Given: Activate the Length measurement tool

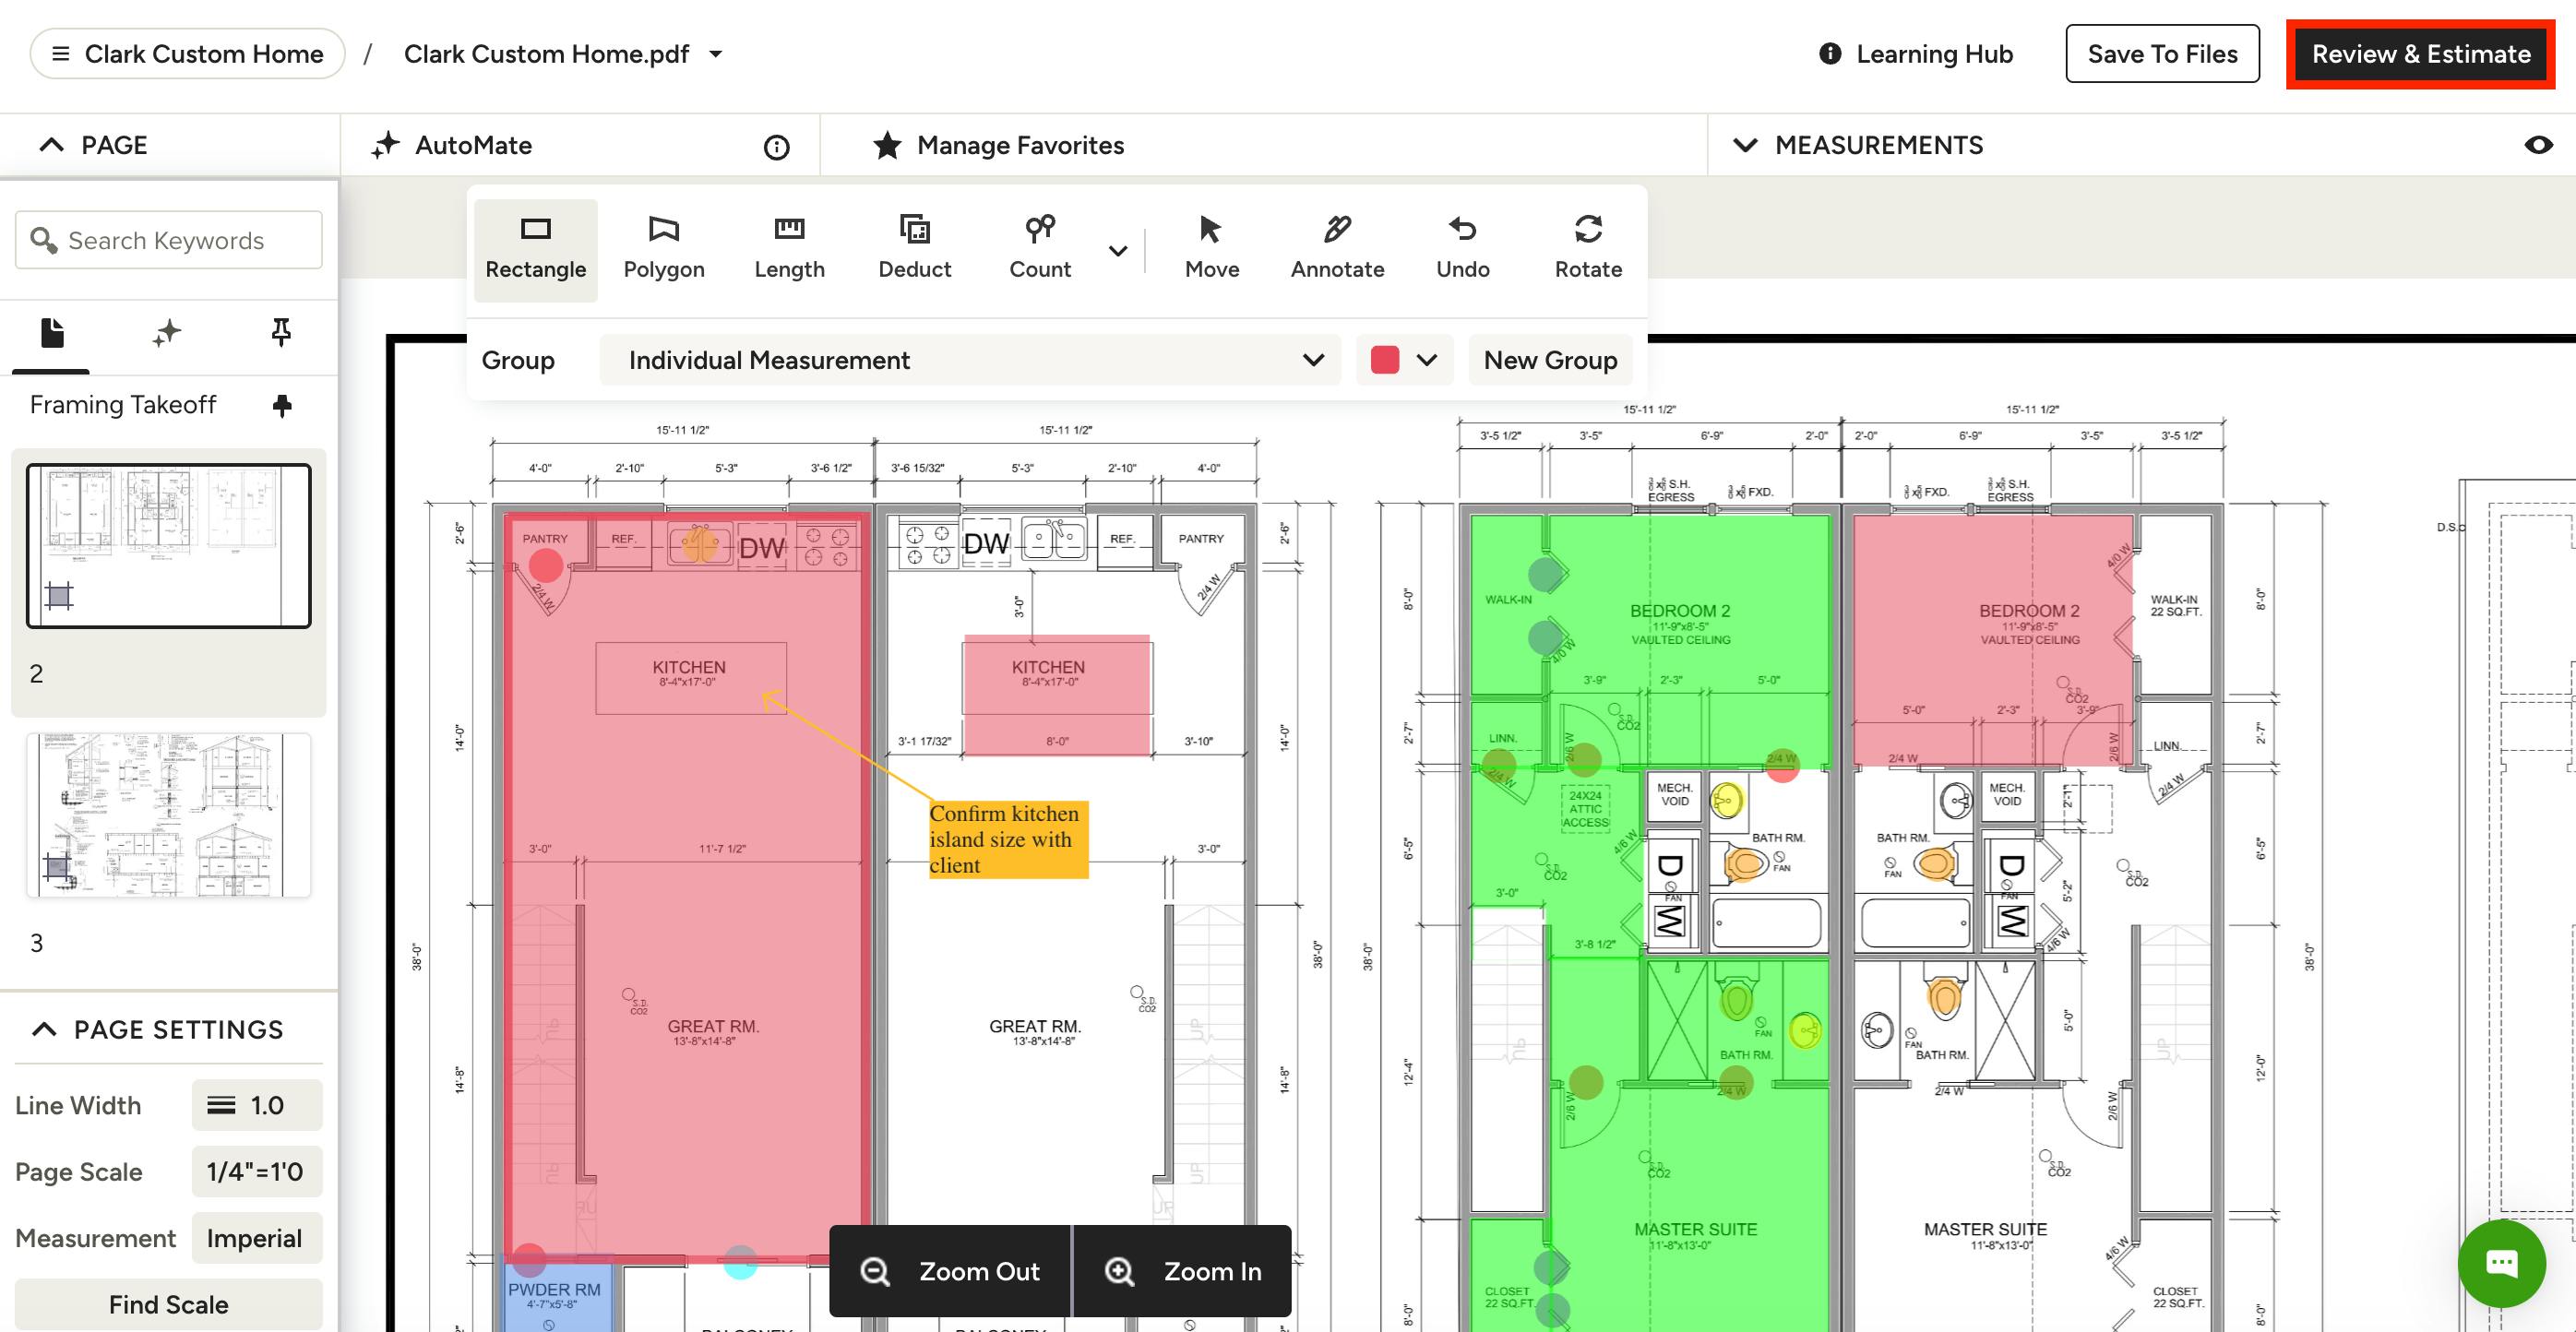Looking at the screenshot, I should click(x=789, y=248).
